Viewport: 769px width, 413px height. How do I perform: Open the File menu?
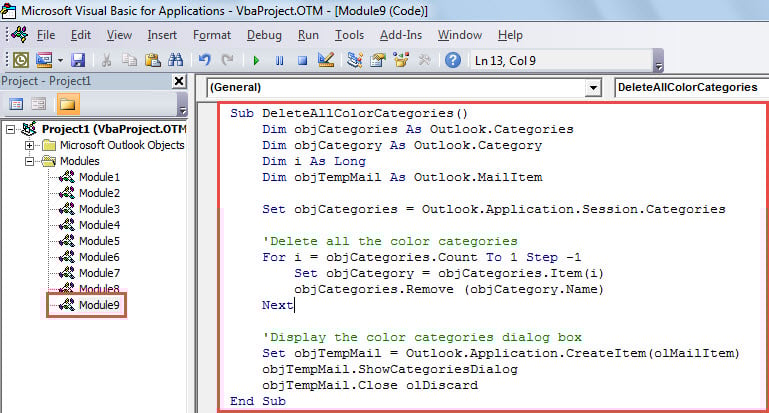pyautogui.click(x=46, y=35)
